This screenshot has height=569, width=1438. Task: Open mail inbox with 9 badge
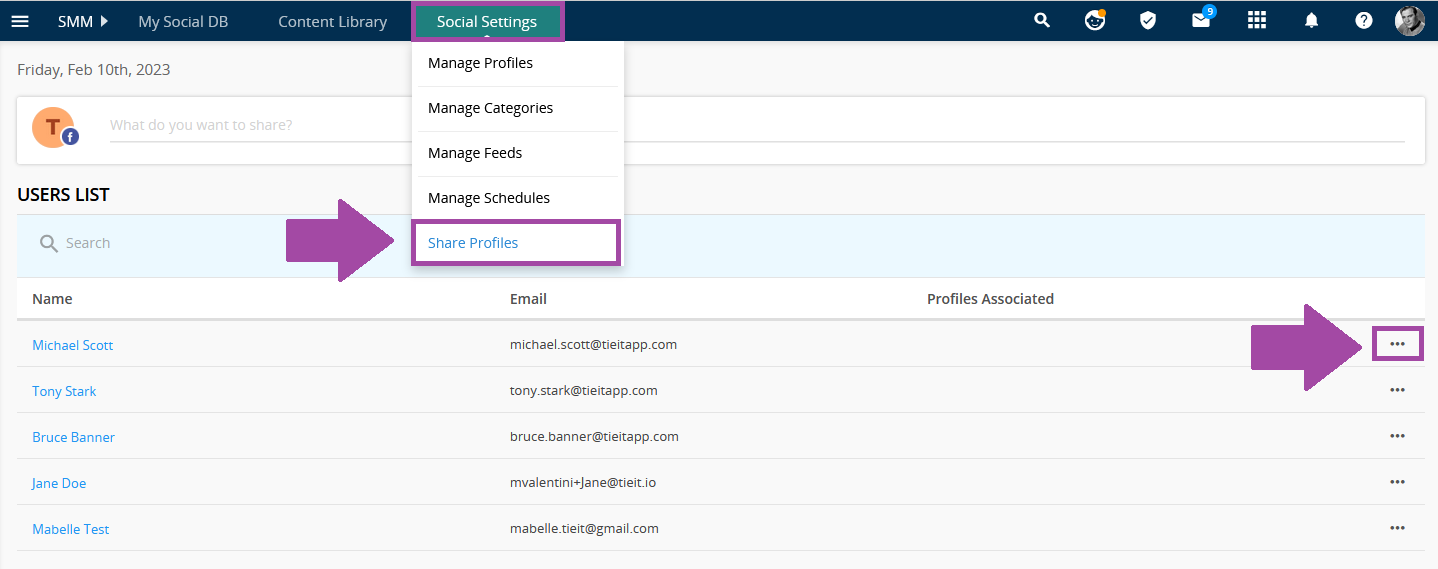pyautogui.click(x=1202, y=19)
